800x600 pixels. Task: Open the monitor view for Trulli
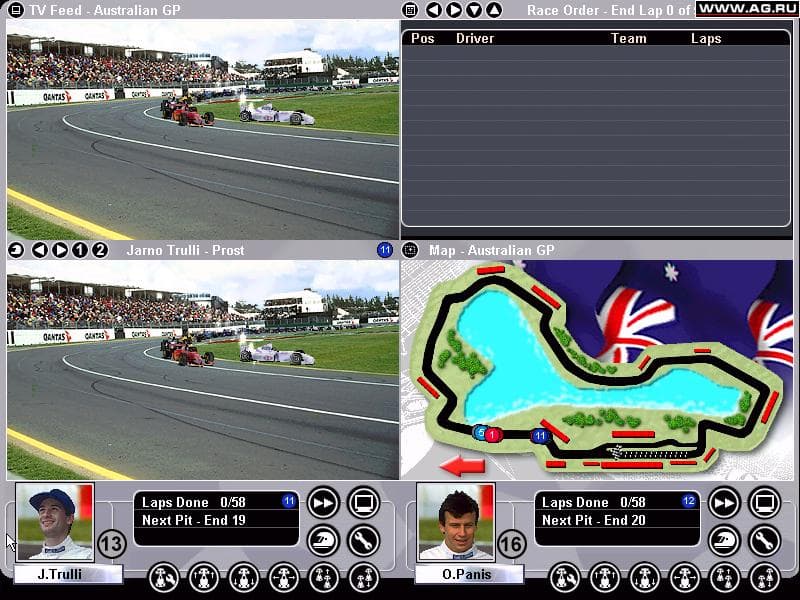[x=364, y=503]
